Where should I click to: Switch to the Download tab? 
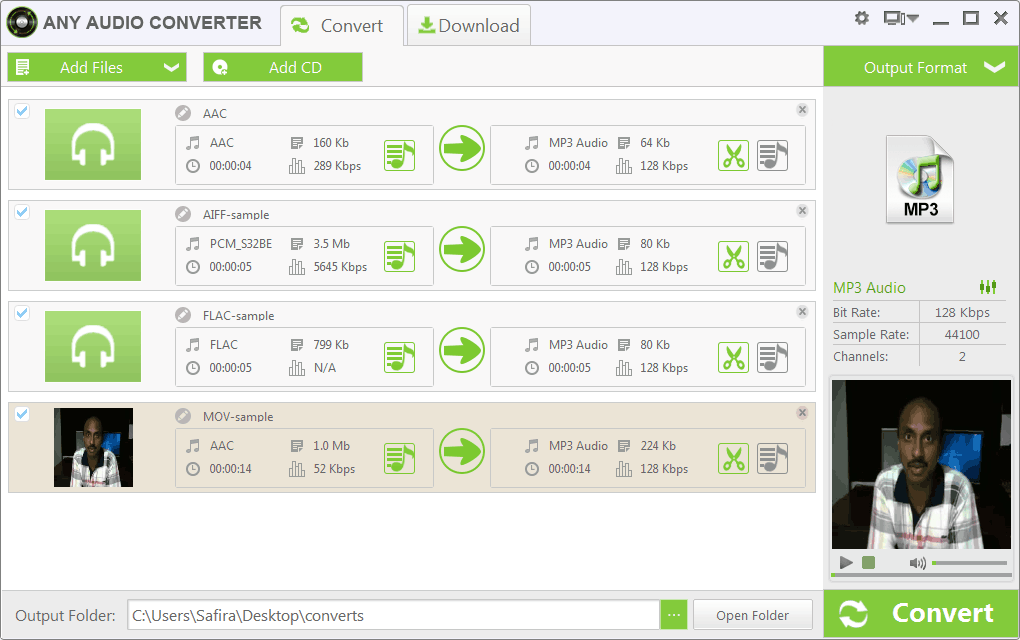[468, 25]
